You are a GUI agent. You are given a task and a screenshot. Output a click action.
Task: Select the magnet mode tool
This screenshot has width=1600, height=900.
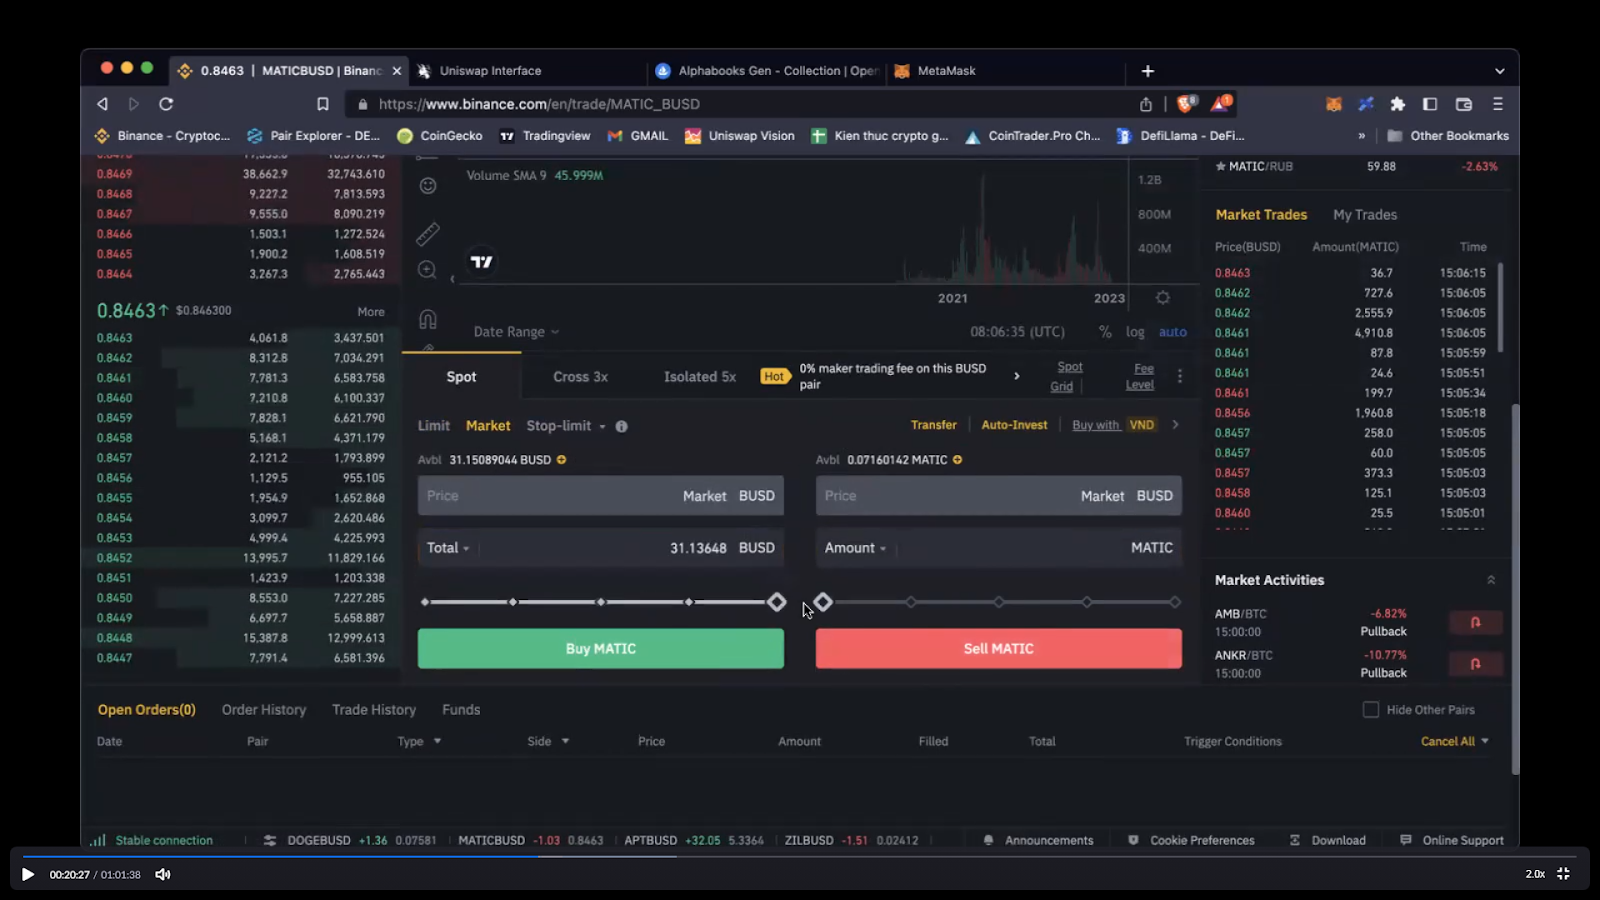coord(428,319)
